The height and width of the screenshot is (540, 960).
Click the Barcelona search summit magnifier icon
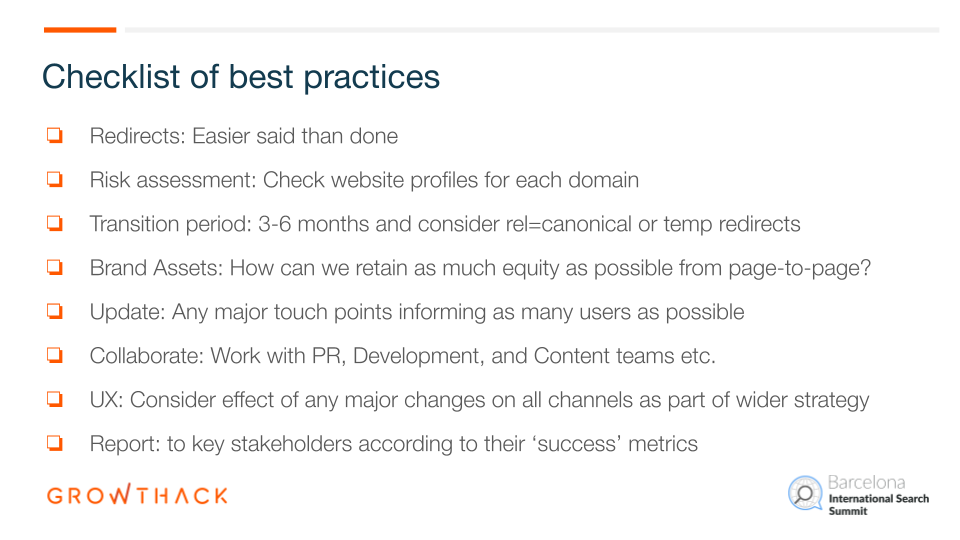(x=804, y=493)
